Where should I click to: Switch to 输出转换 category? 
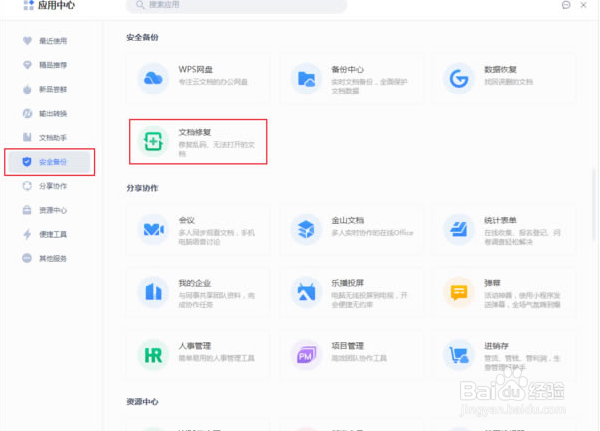coord(49,113)
